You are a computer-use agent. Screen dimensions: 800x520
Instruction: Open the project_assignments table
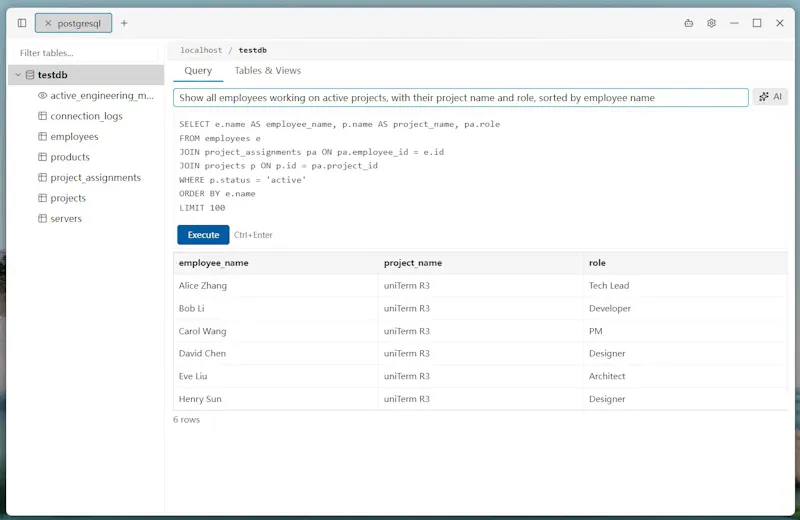pos(95,178)
